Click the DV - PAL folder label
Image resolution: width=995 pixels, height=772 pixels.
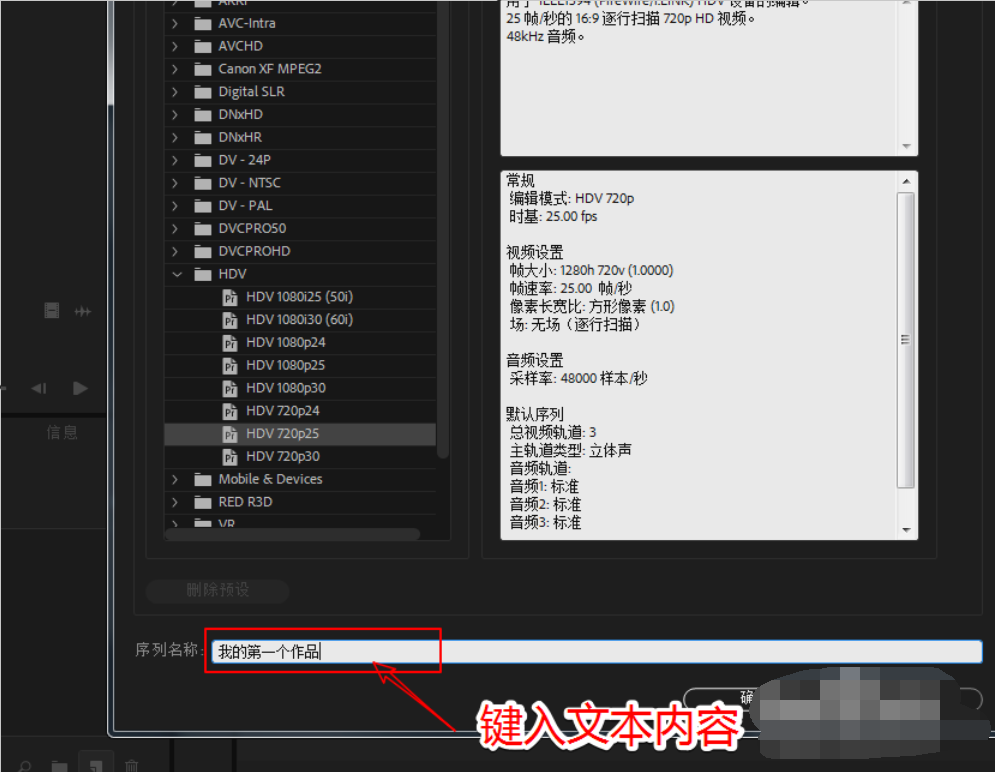click(x=245, y=206)
